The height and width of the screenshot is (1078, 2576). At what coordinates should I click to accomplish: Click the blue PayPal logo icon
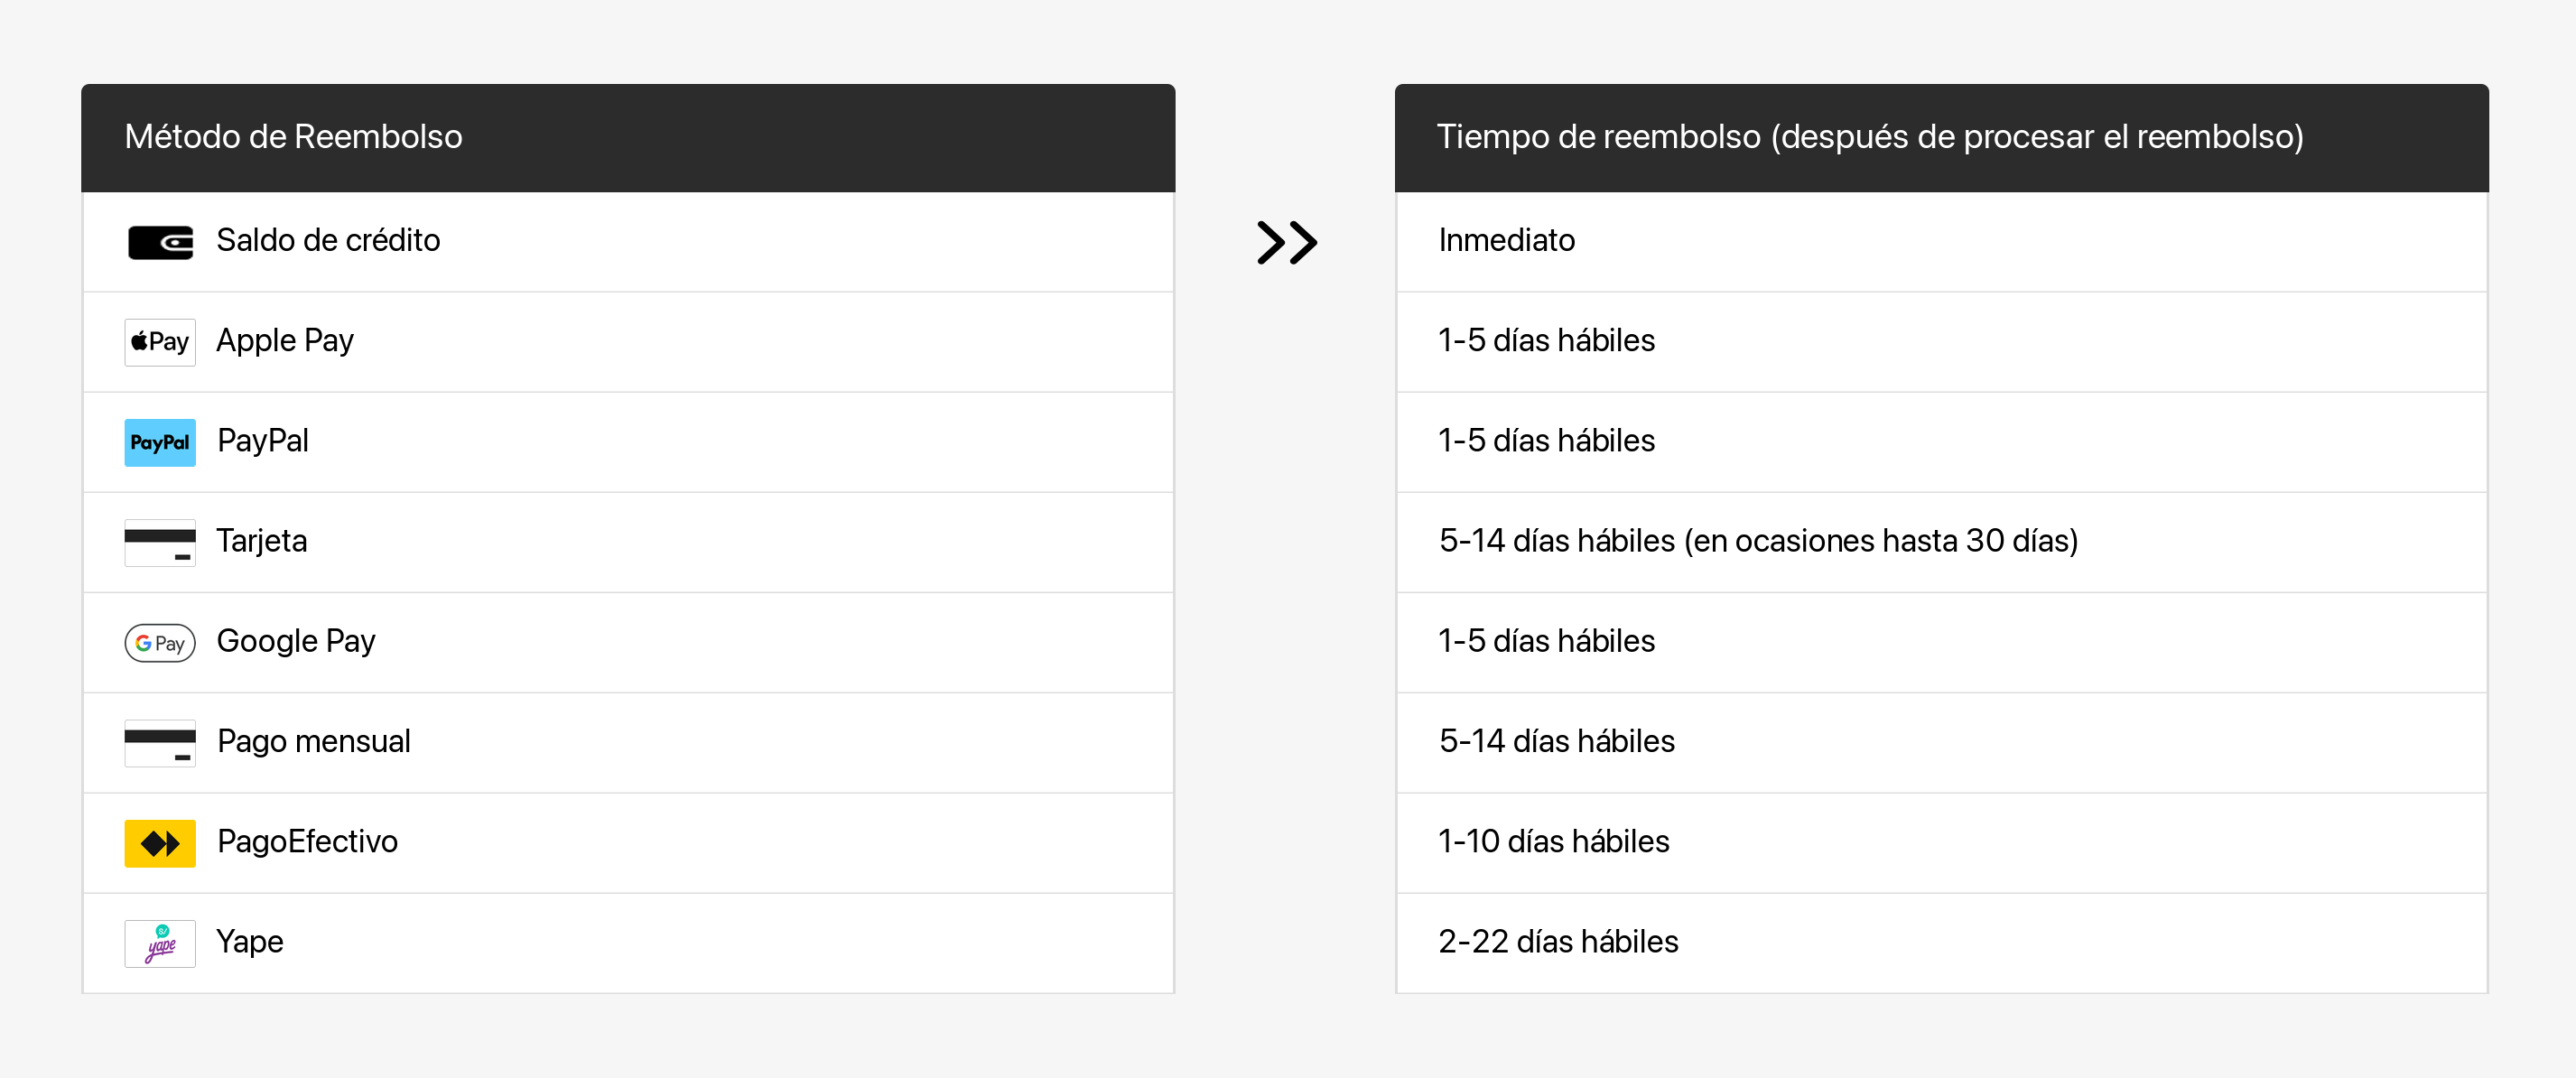click(x=160, y=442)
